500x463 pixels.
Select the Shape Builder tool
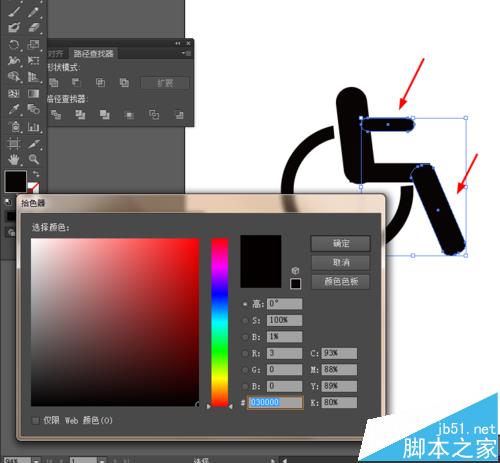(14, 77)
